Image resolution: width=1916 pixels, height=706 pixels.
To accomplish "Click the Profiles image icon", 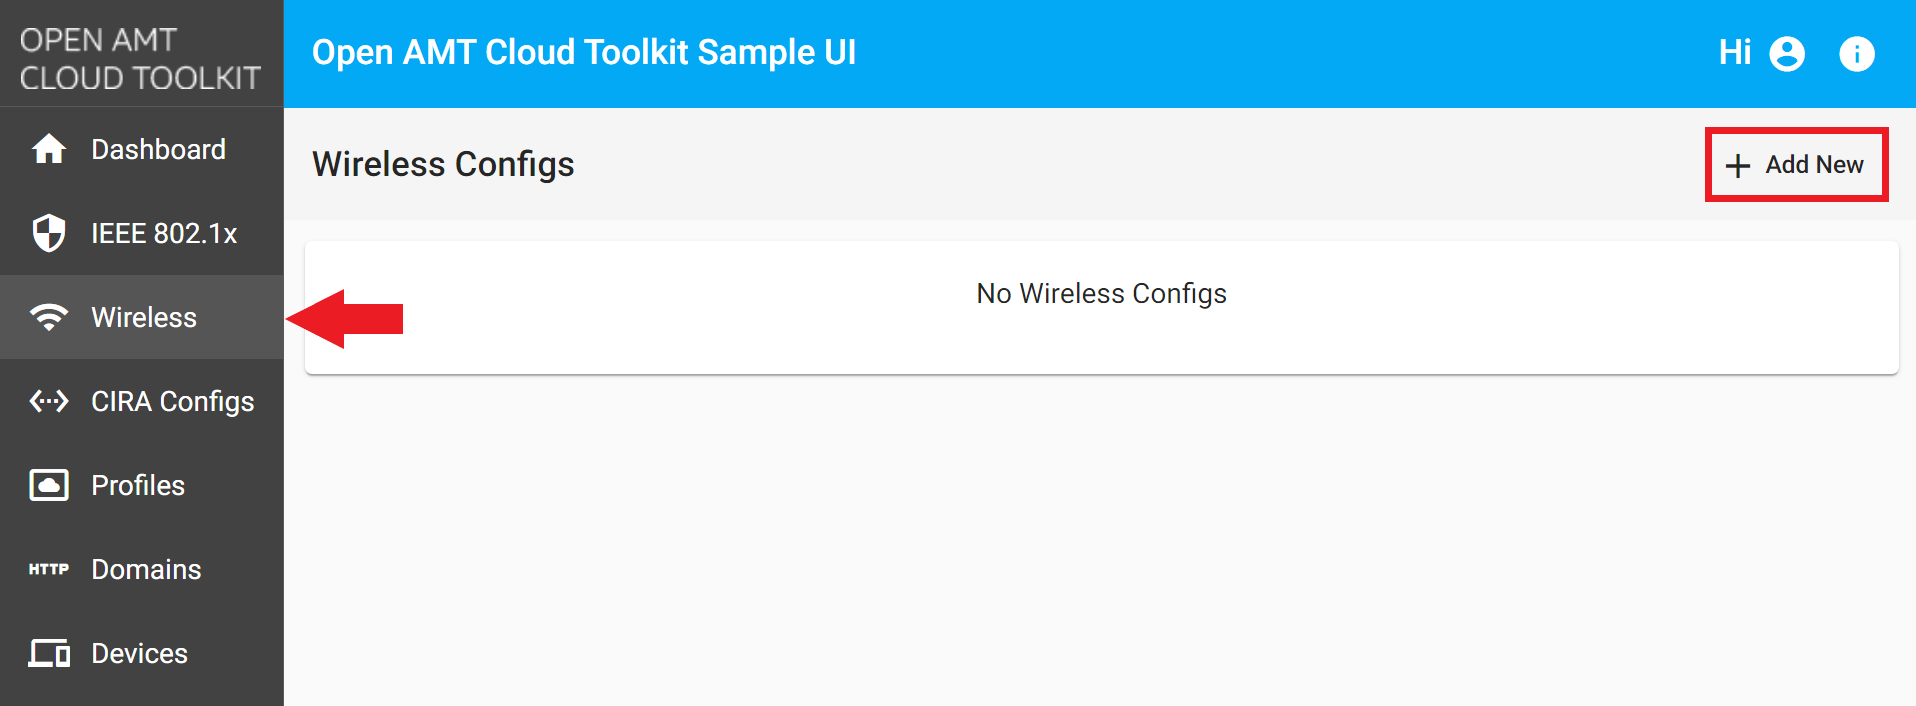I will pyautogui.click(x=47, y=484).
